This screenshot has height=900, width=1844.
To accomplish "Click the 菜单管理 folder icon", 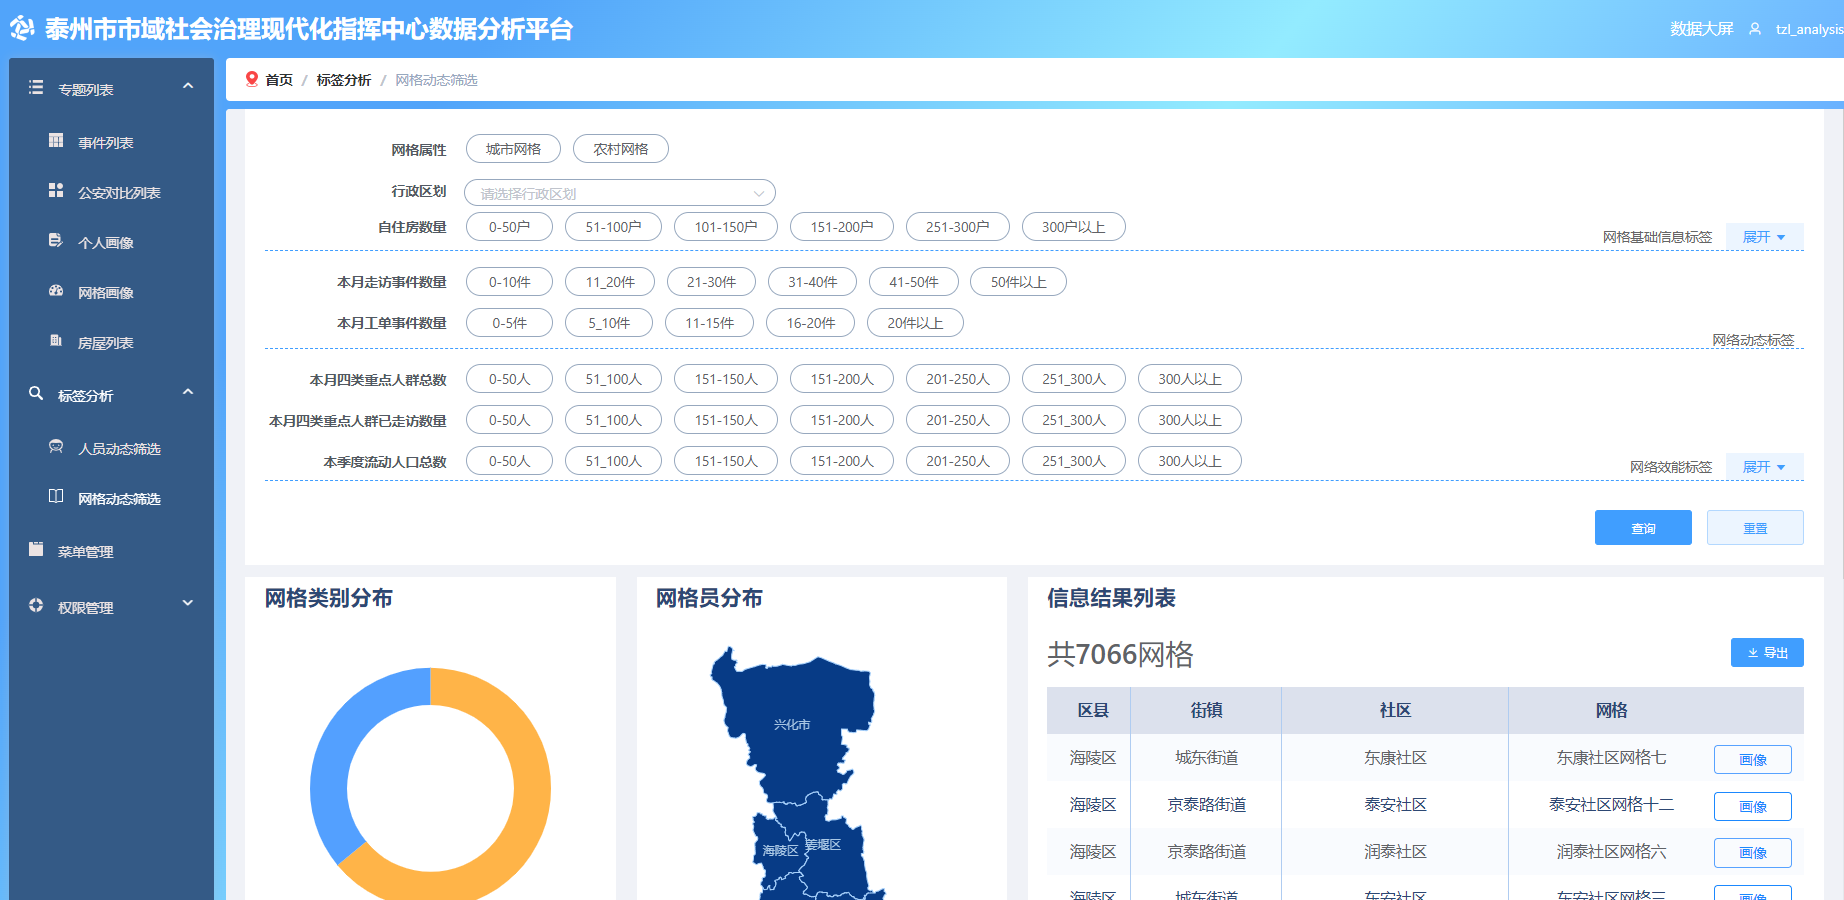I will click(x=36, y=550).
